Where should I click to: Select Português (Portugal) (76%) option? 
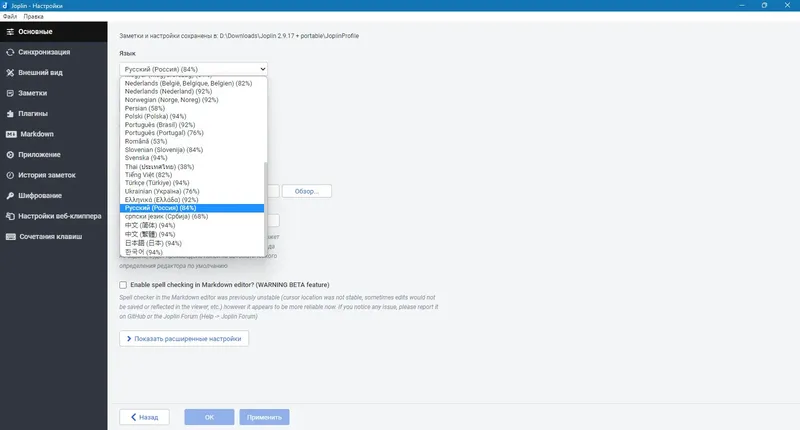pyautogui.click(x=192, y=133)
